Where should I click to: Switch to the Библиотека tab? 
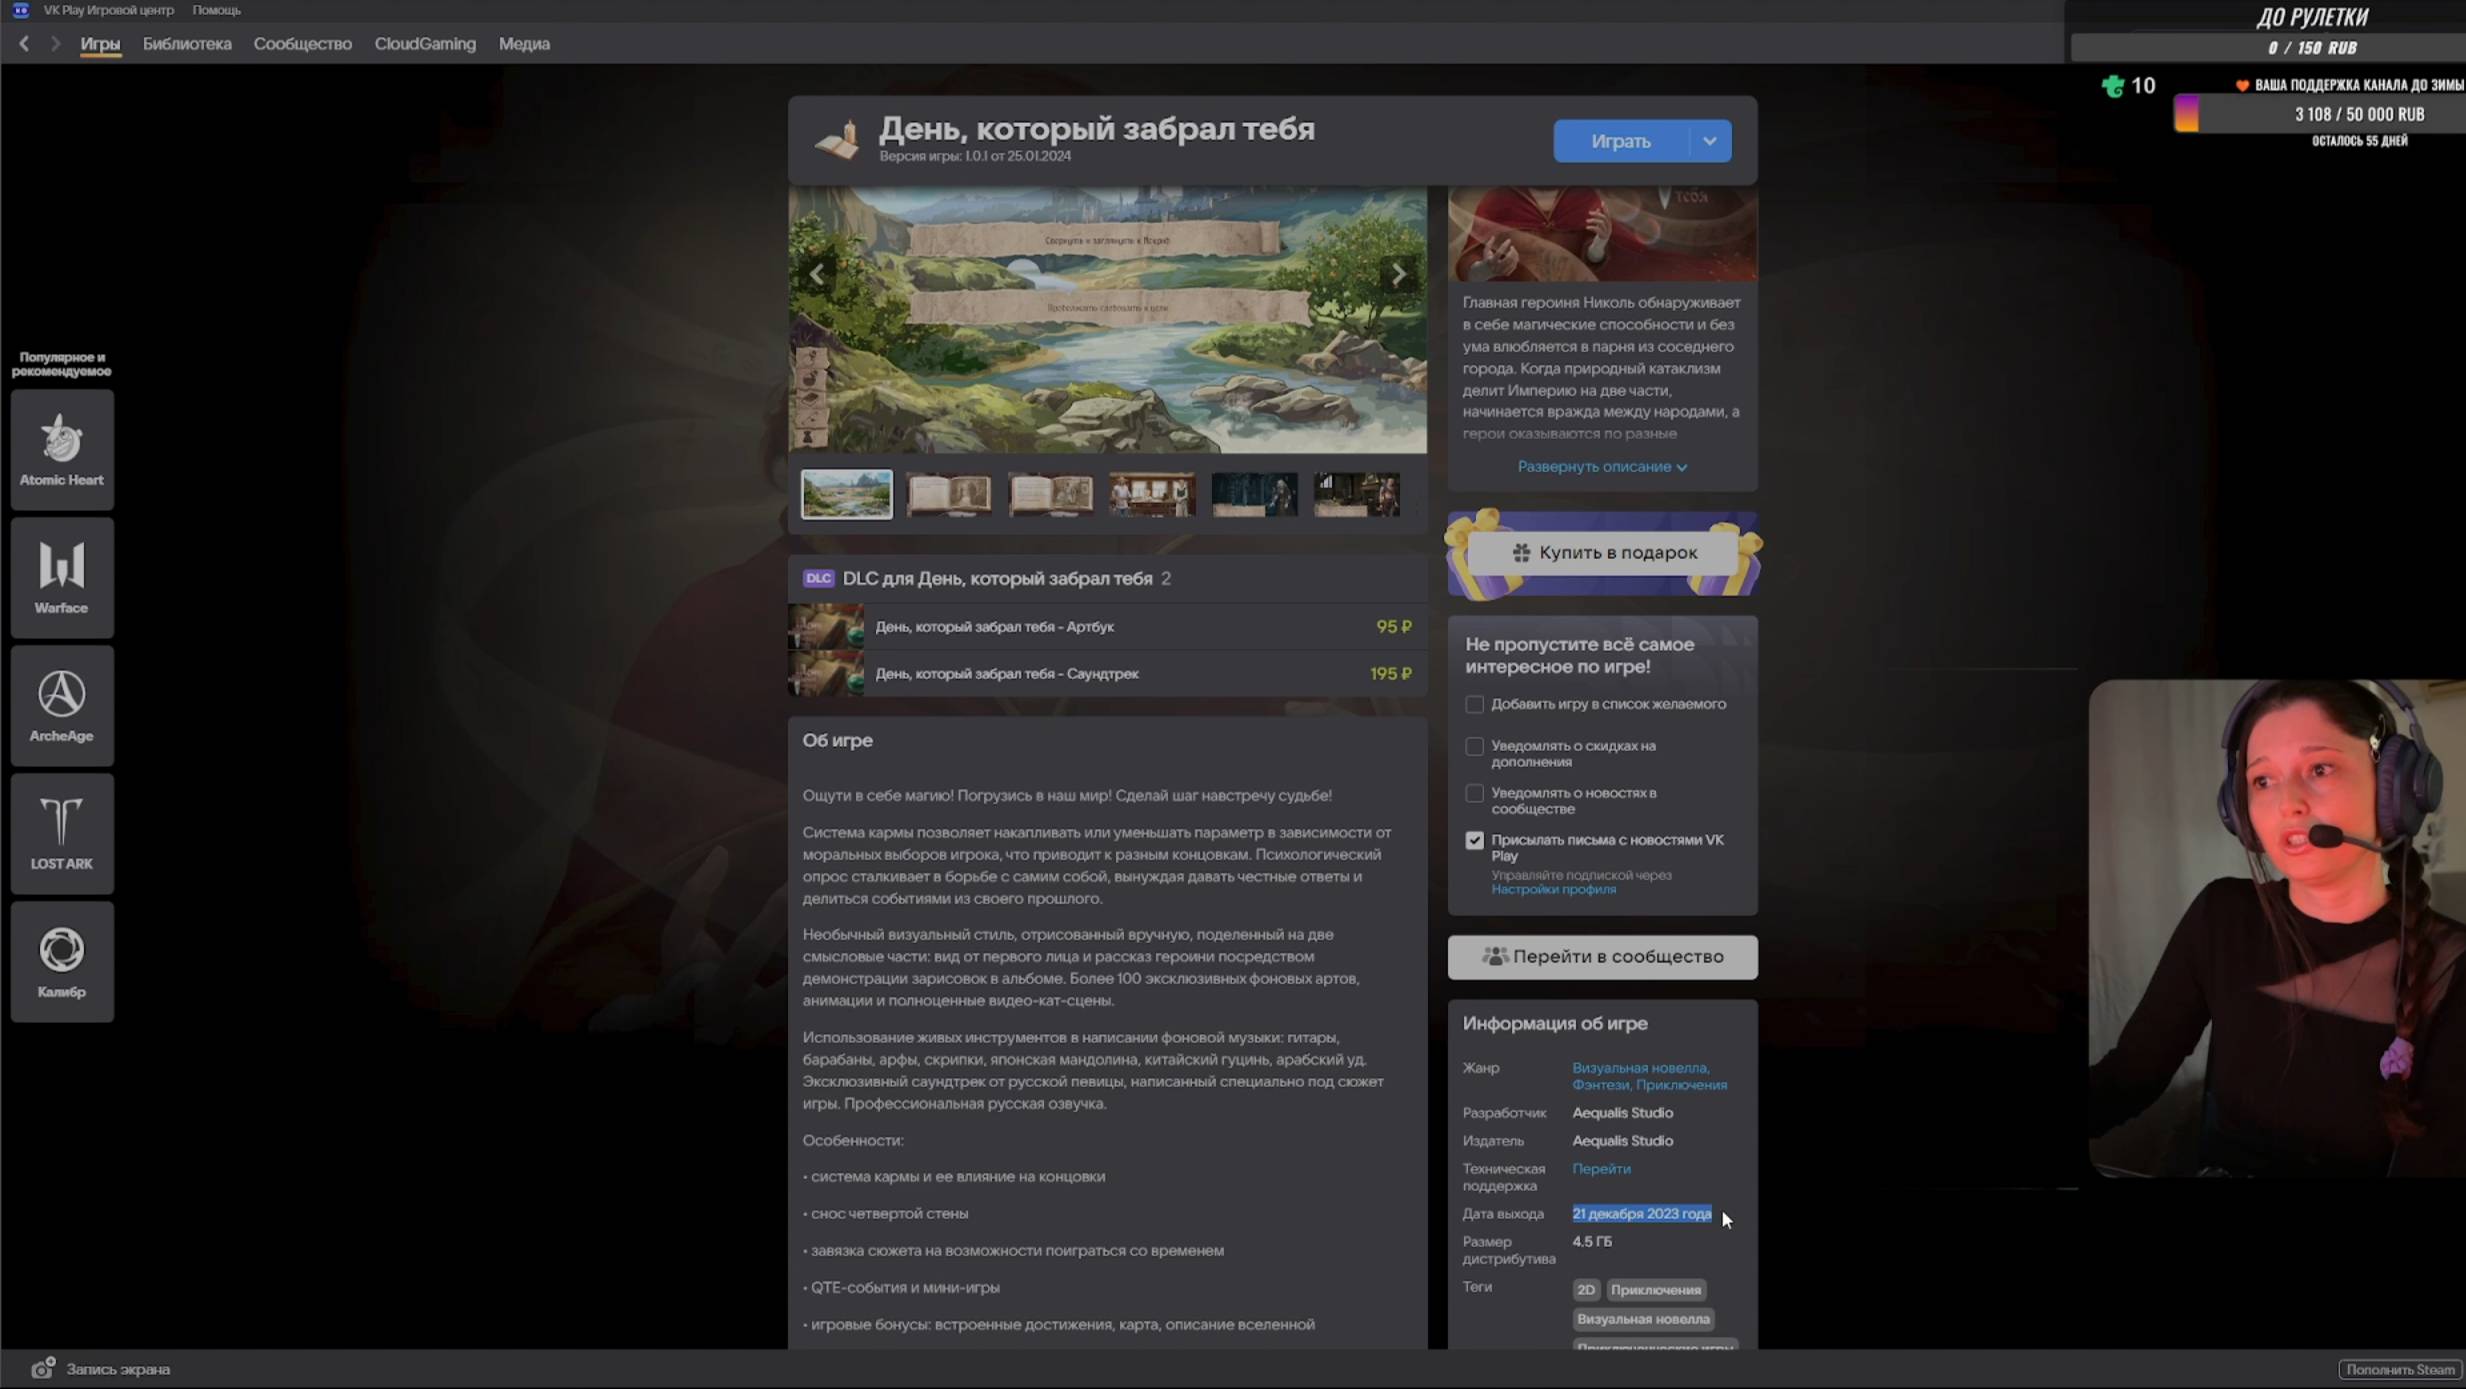coord(187,44)
